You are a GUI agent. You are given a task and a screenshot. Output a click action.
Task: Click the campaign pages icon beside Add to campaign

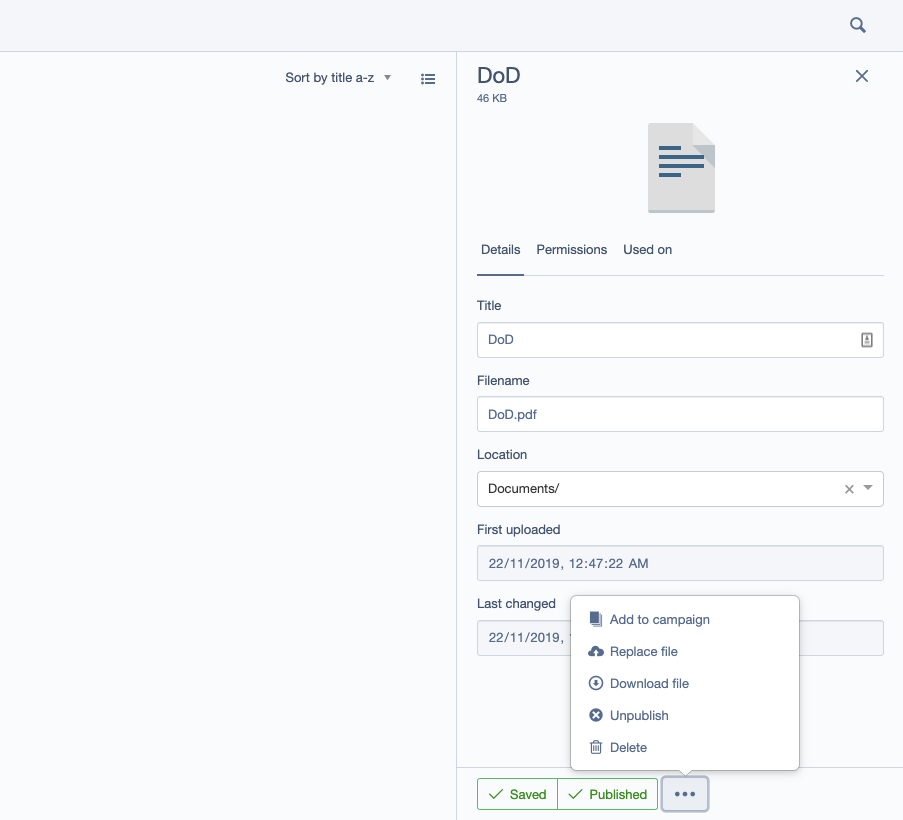click(x=595, y=619)
